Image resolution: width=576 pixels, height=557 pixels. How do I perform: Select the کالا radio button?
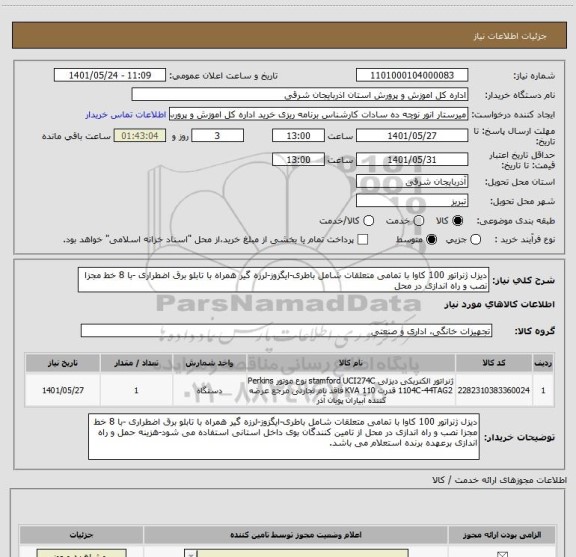coord(458,221)
